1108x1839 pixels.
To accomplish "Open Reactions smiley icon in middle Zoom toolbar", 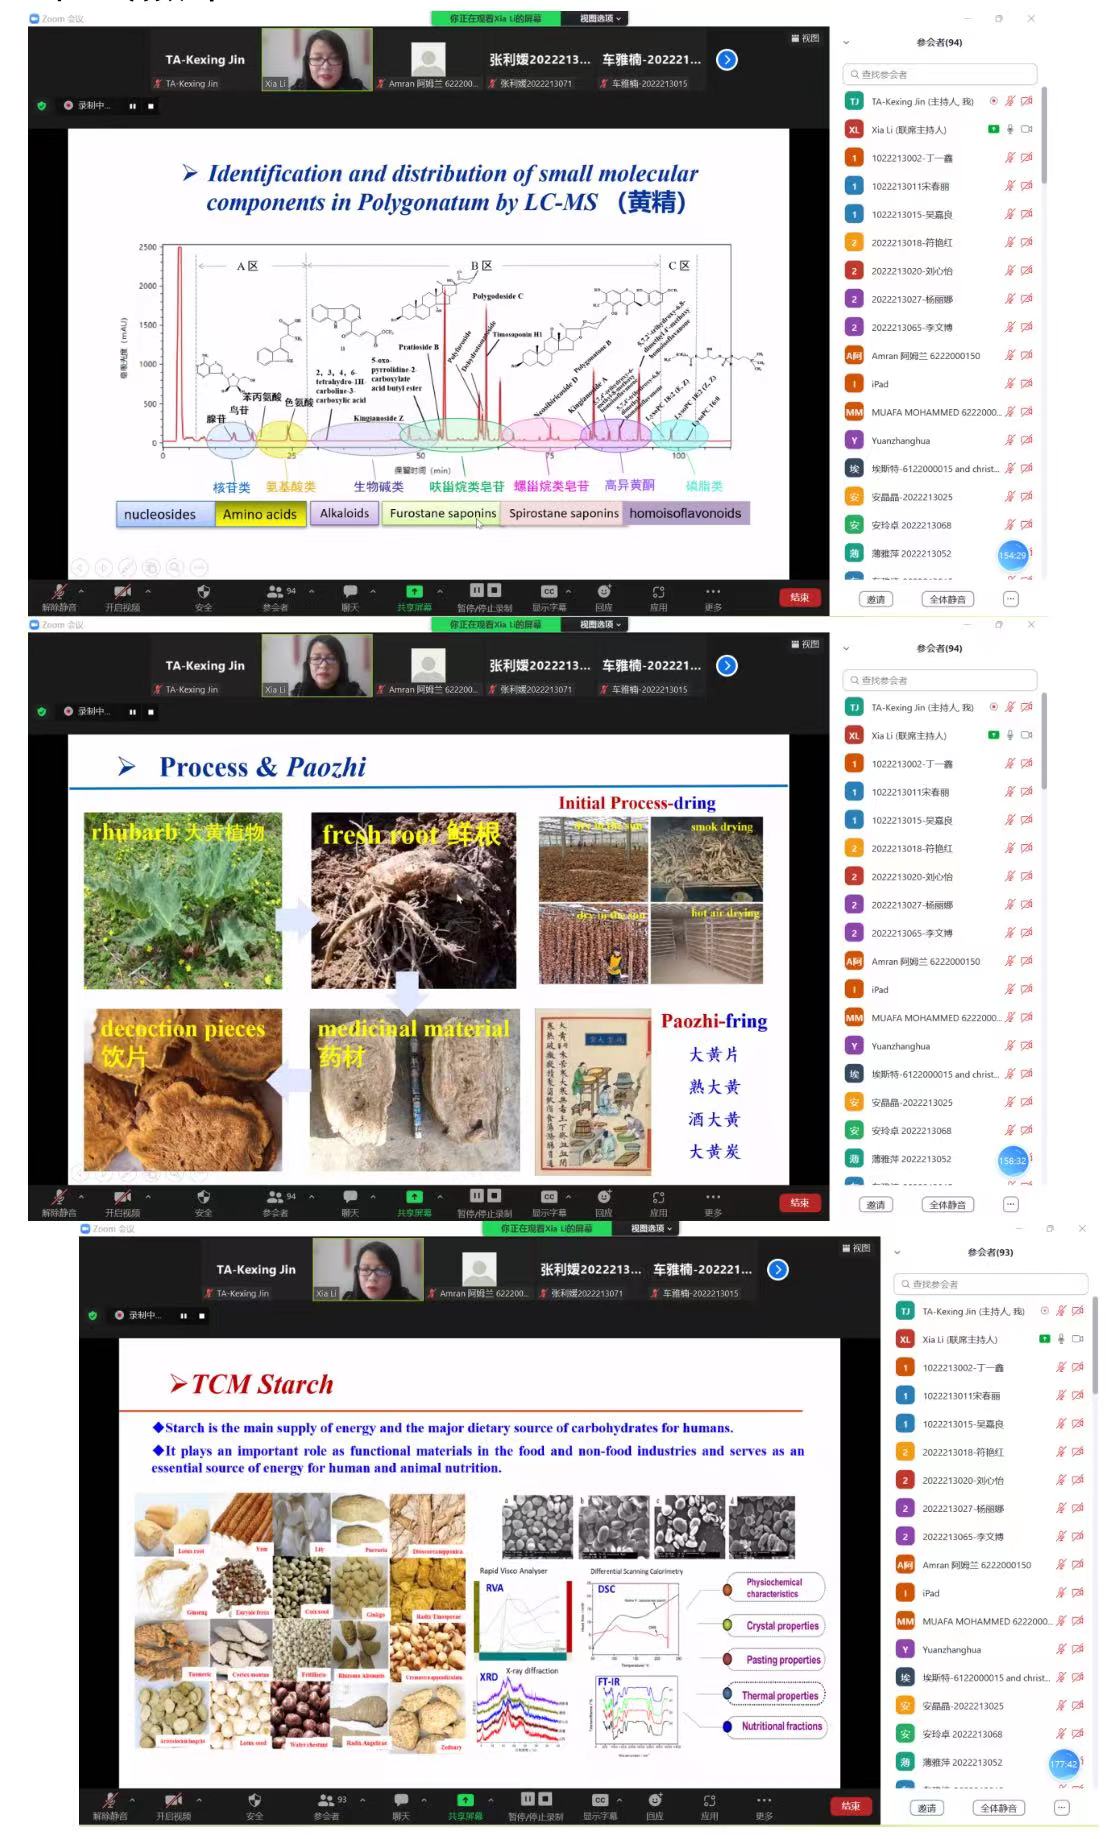I will tap(604, 1197).
